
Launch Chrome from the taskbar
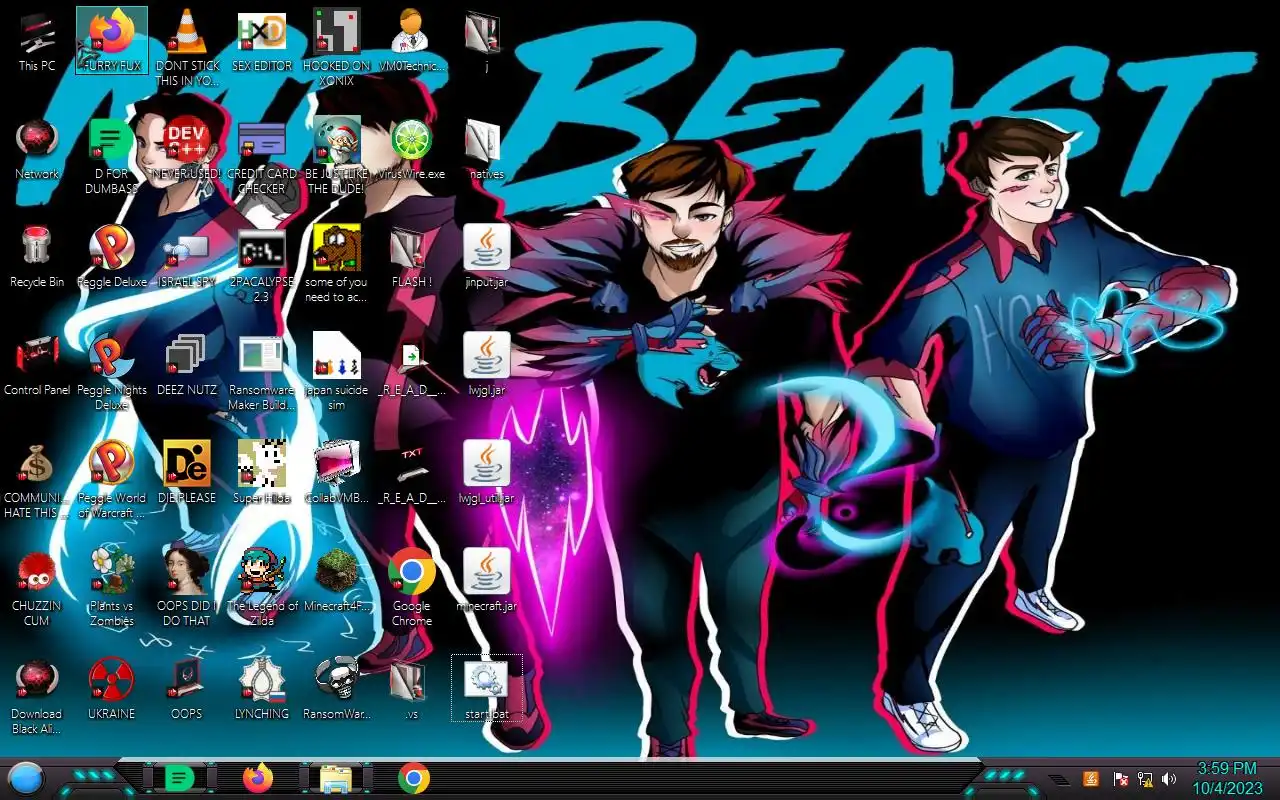coord(413,778)
